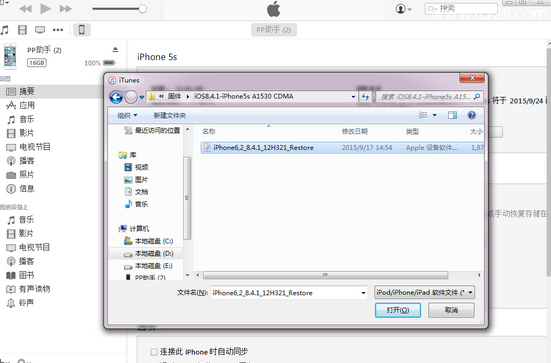Viewport: 551px width, 363px height.
Task: Click the 打开(O) button
Action: click(398, 310)
